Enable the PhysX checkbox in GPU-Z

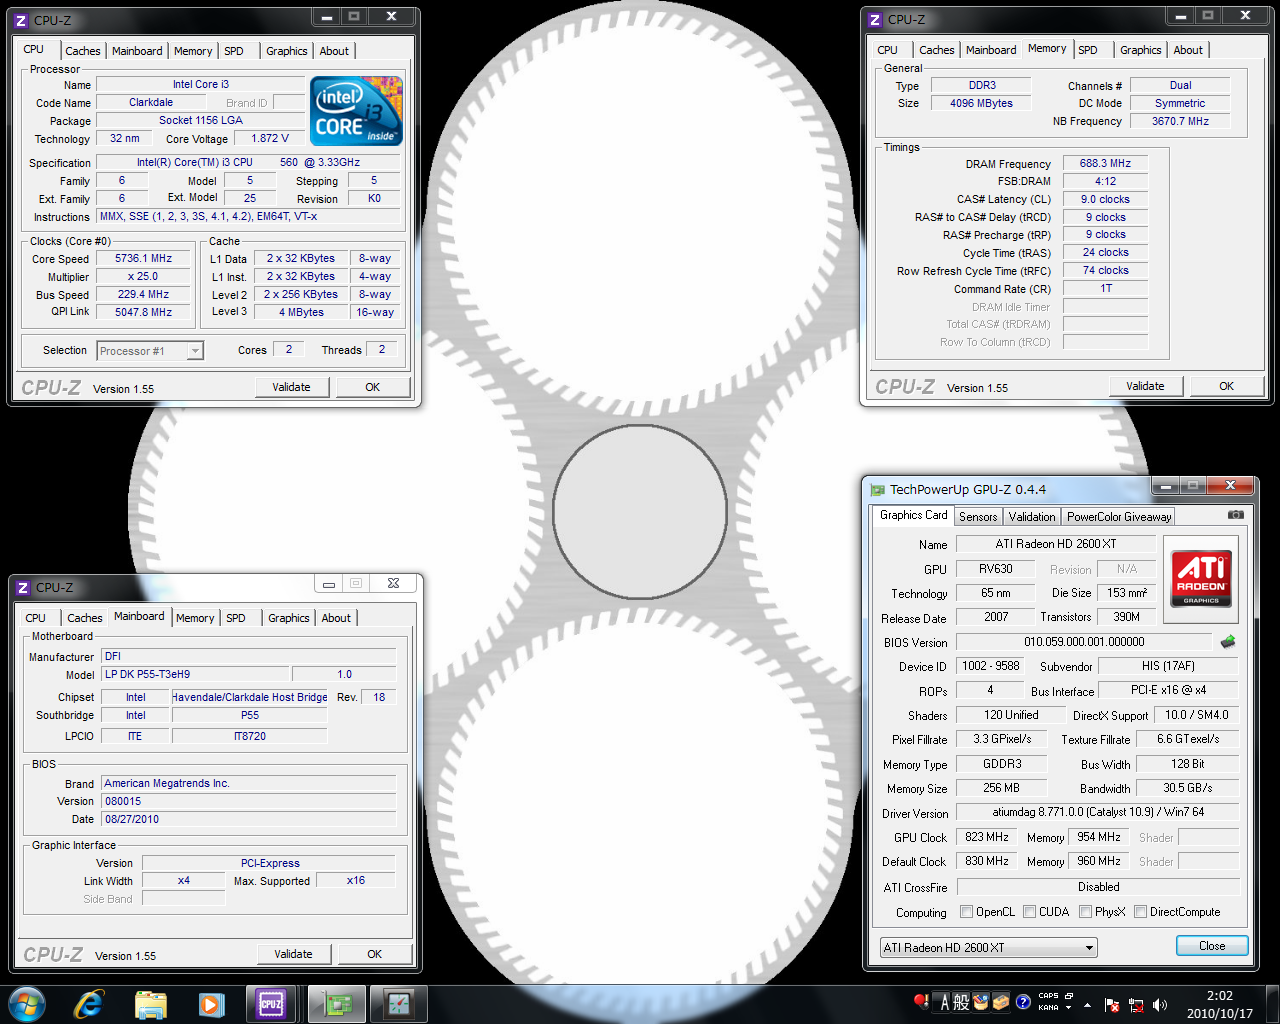[1085, 912]
